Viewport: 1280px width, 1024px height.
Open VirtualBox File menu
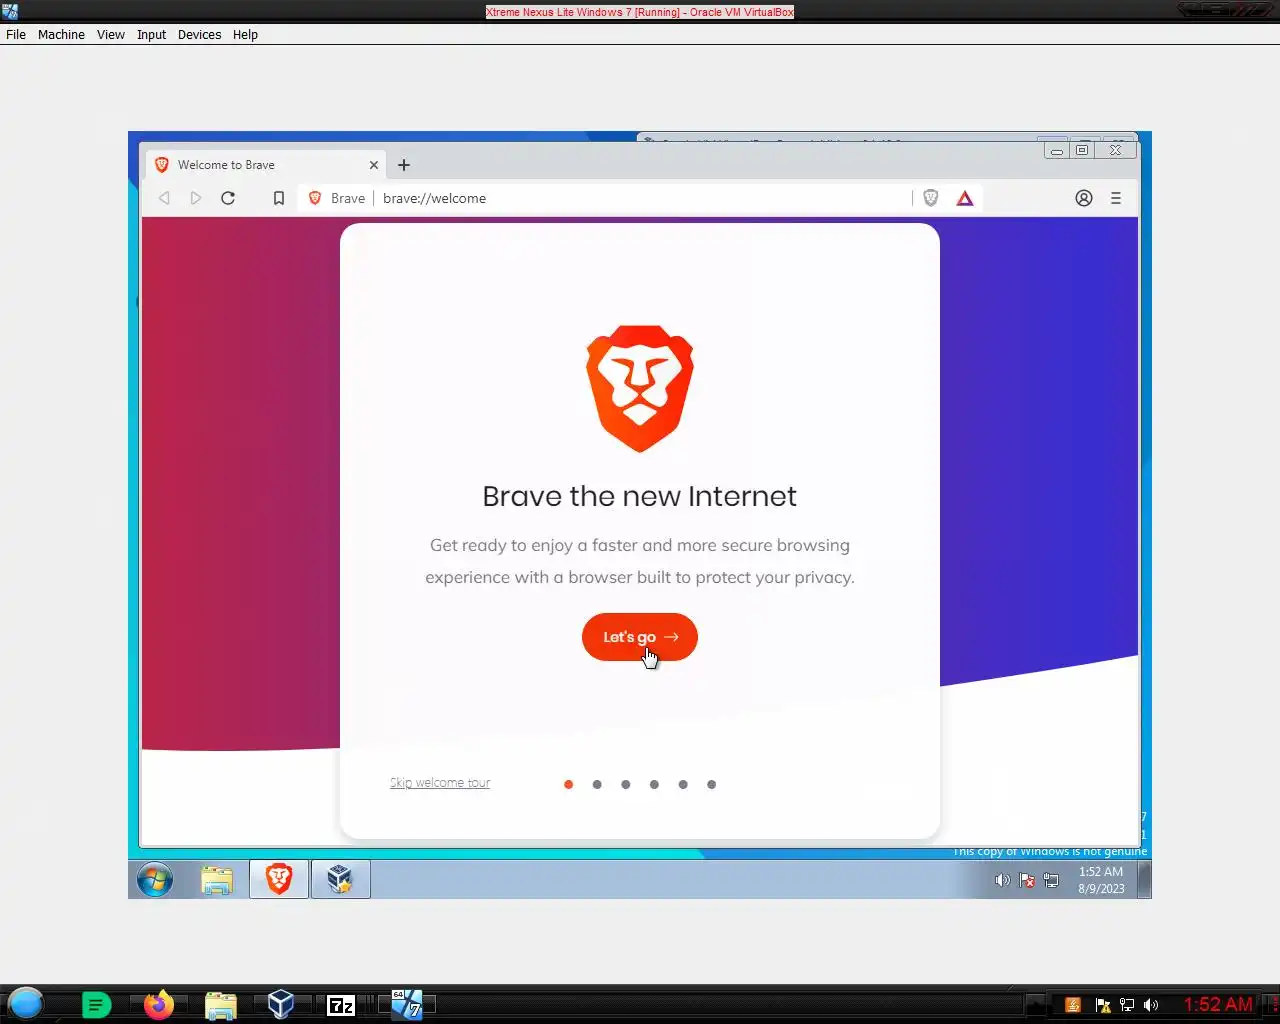click(x=16, y=34)
